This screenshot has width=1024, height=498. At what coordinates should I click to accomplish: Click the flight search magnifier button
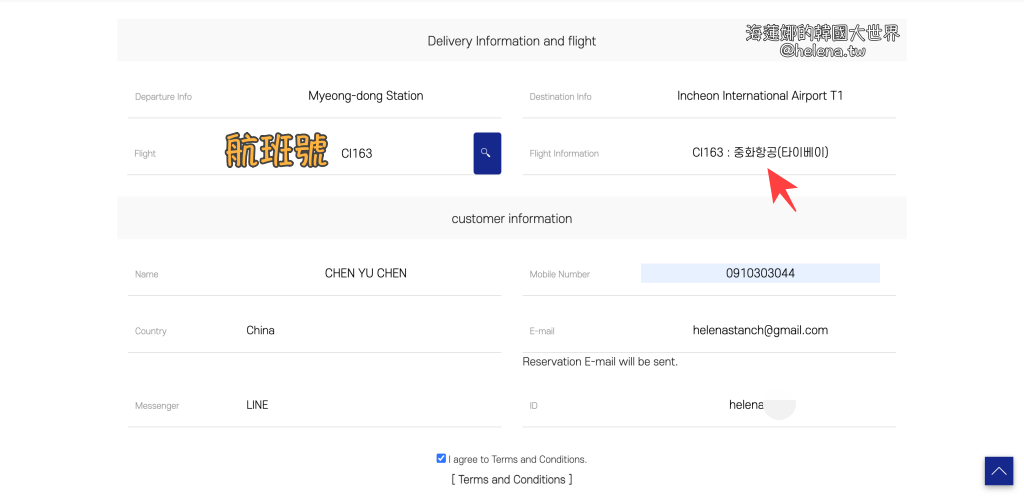pyautogui.click(x=487, y=153)
